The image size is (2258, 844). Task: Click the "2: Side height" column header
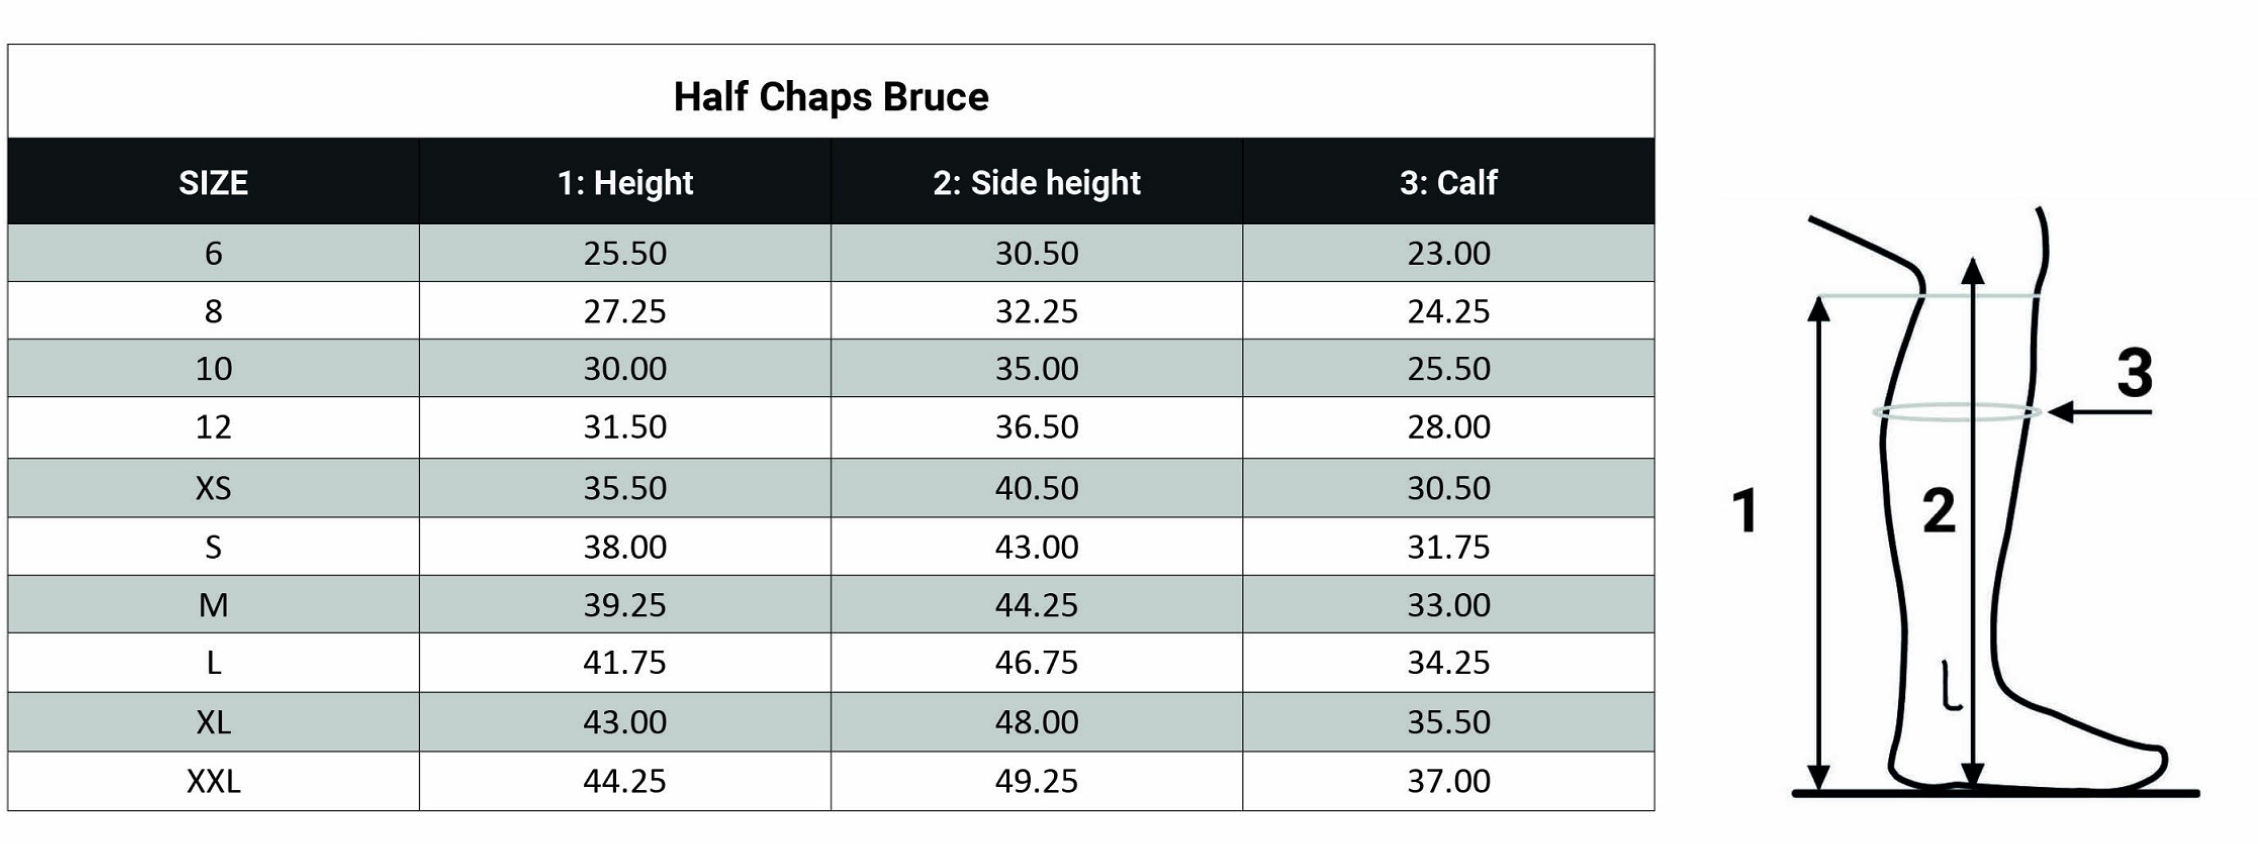pyautogui.click(x=1036, y=183)
